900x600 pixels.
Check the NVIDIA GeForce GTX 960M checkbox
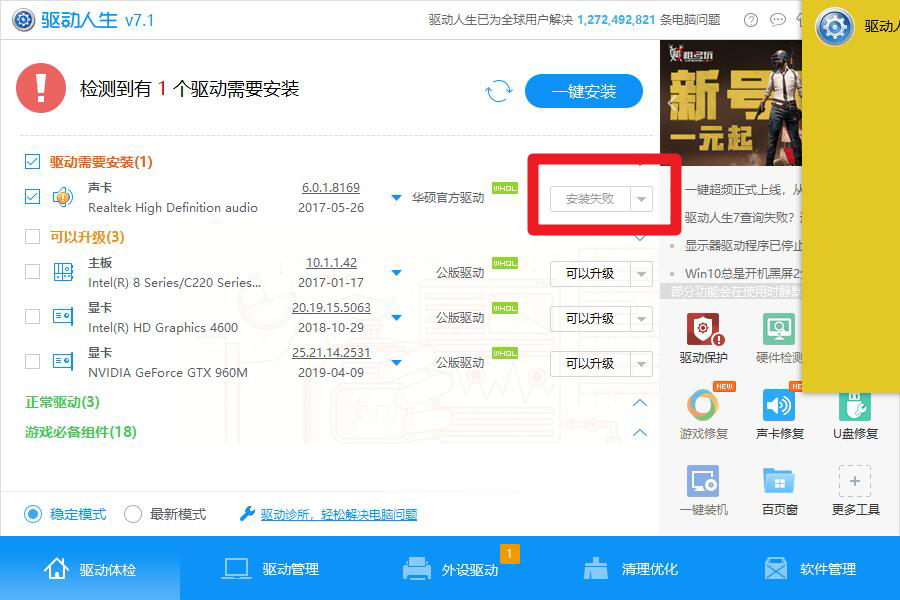click(x=33, y=362)
